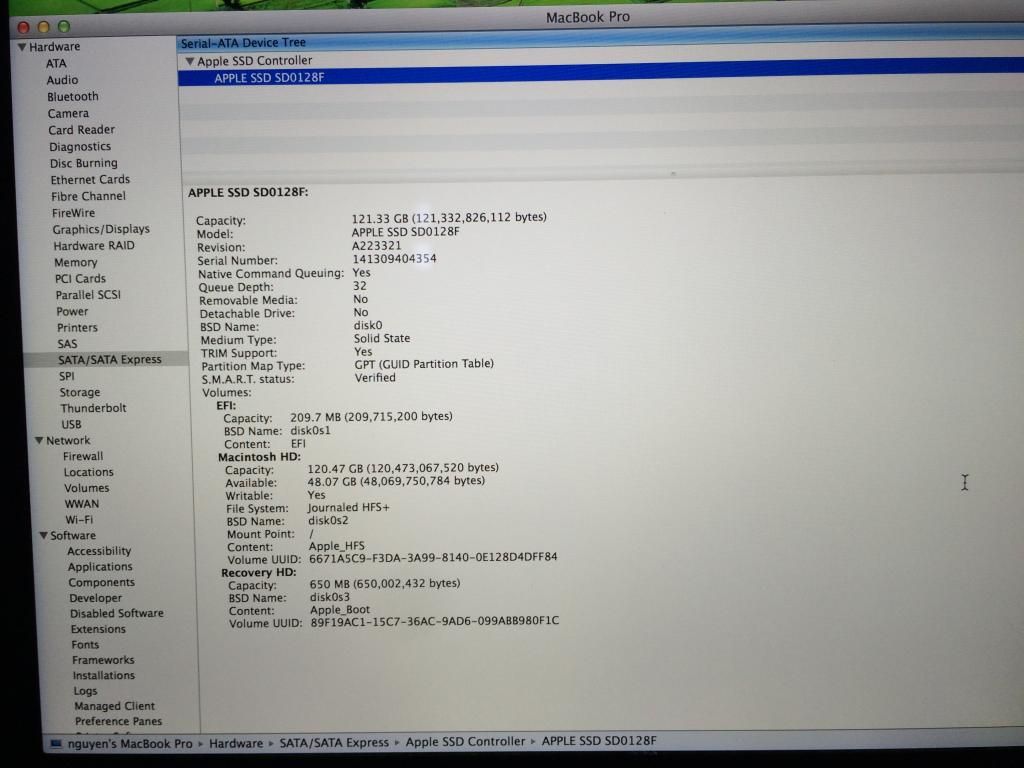Viewport: 1024px width, 768px height.
Task: Select Fonts under Software
Action: pos(84,644)
